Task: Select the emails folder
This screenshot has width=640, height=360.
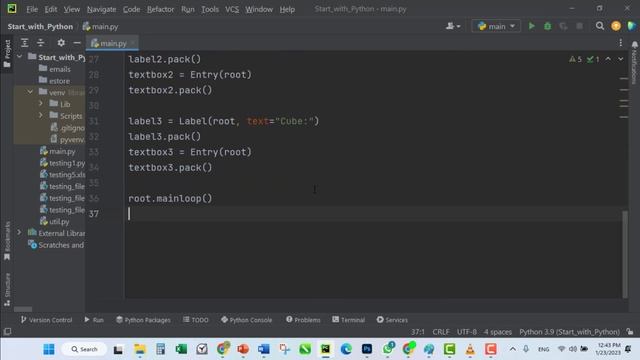Action: 60,69
